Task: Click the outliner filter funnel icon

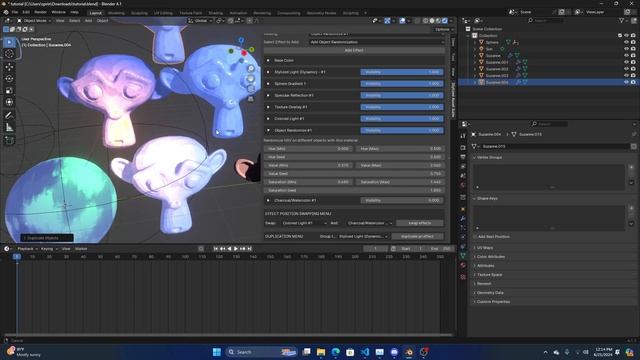Action: point(622,20)
